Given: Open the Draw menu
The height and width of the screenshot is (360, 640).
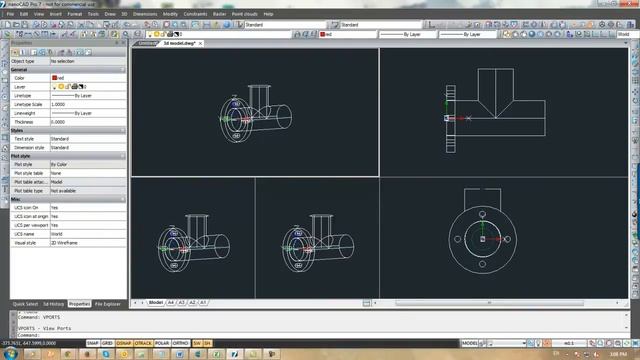Looking at the screenshot, I should click(110, 14).
